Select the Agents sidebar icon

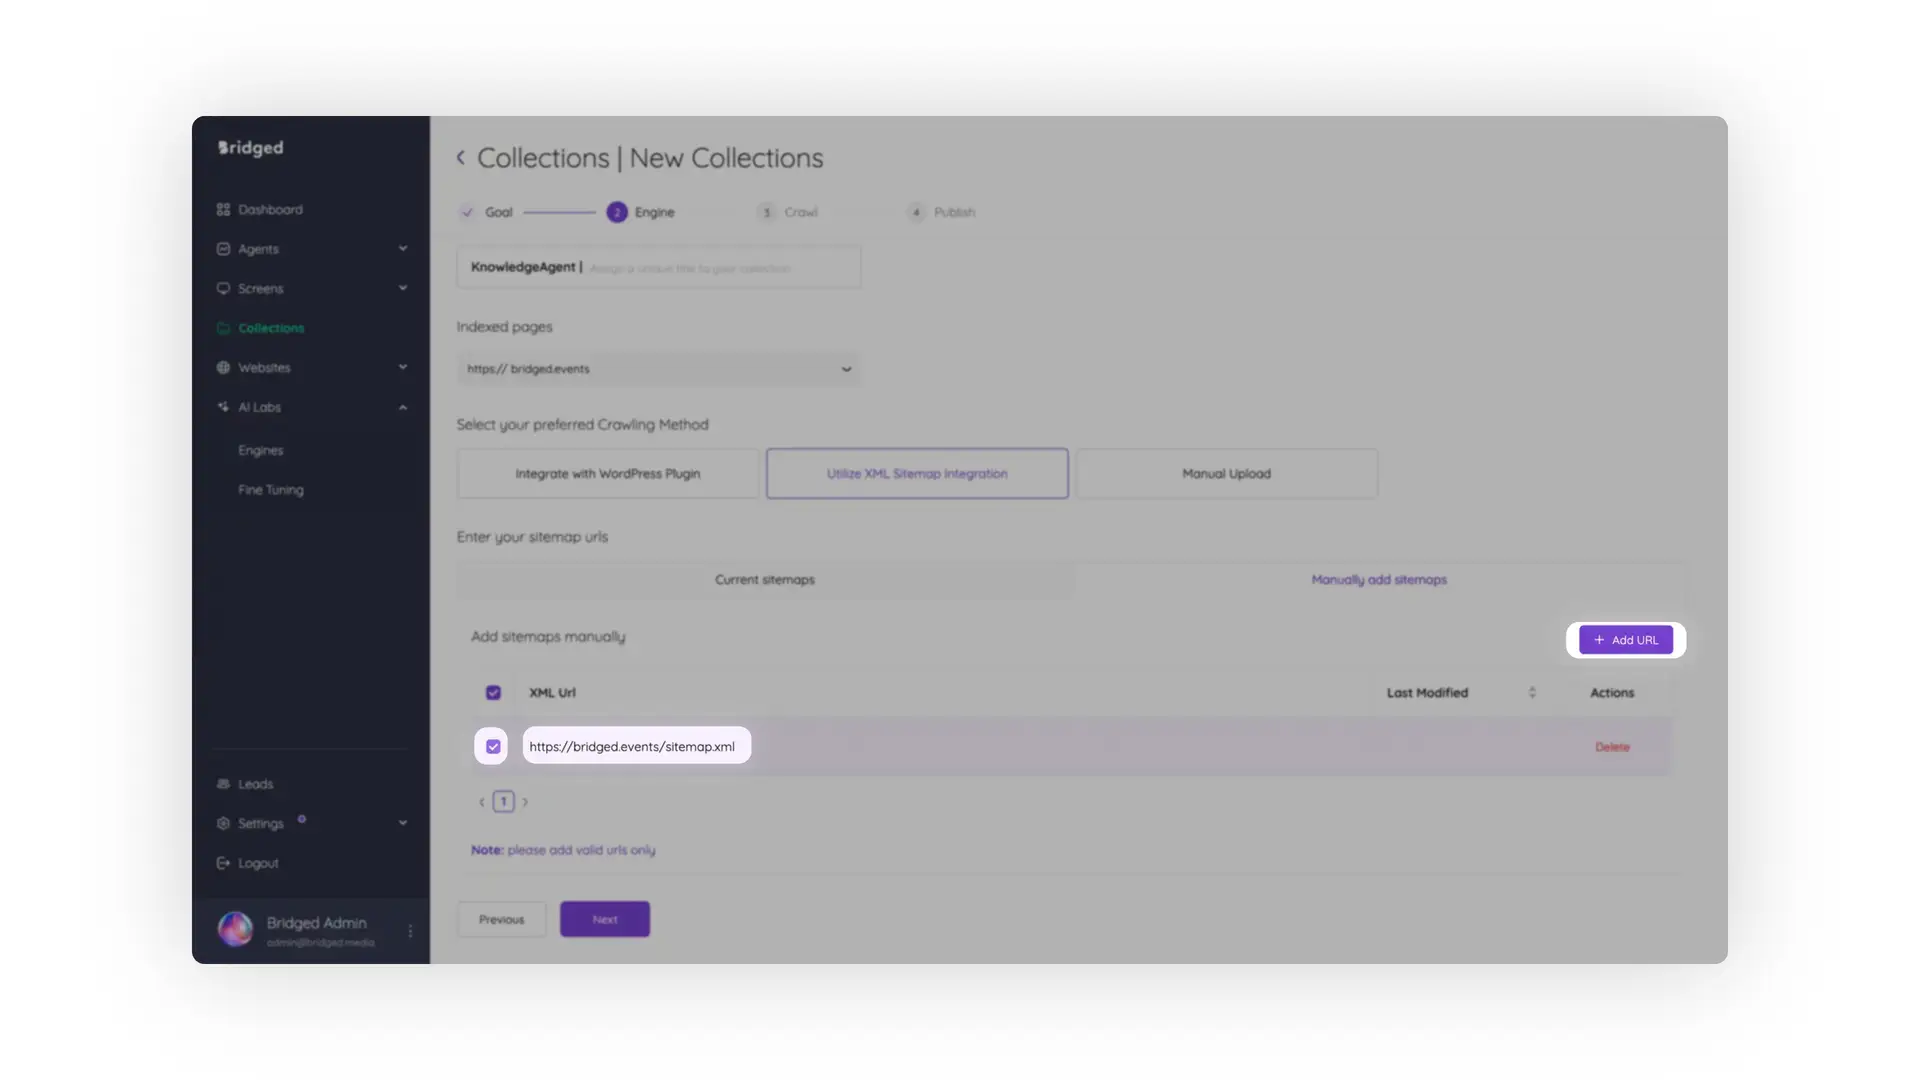[x=224, y=248]
